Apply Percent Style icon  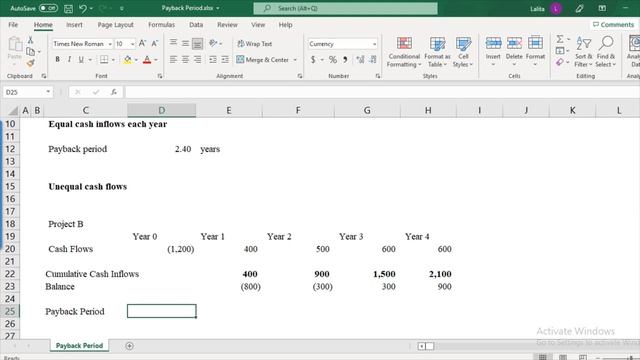click(333, 60)
